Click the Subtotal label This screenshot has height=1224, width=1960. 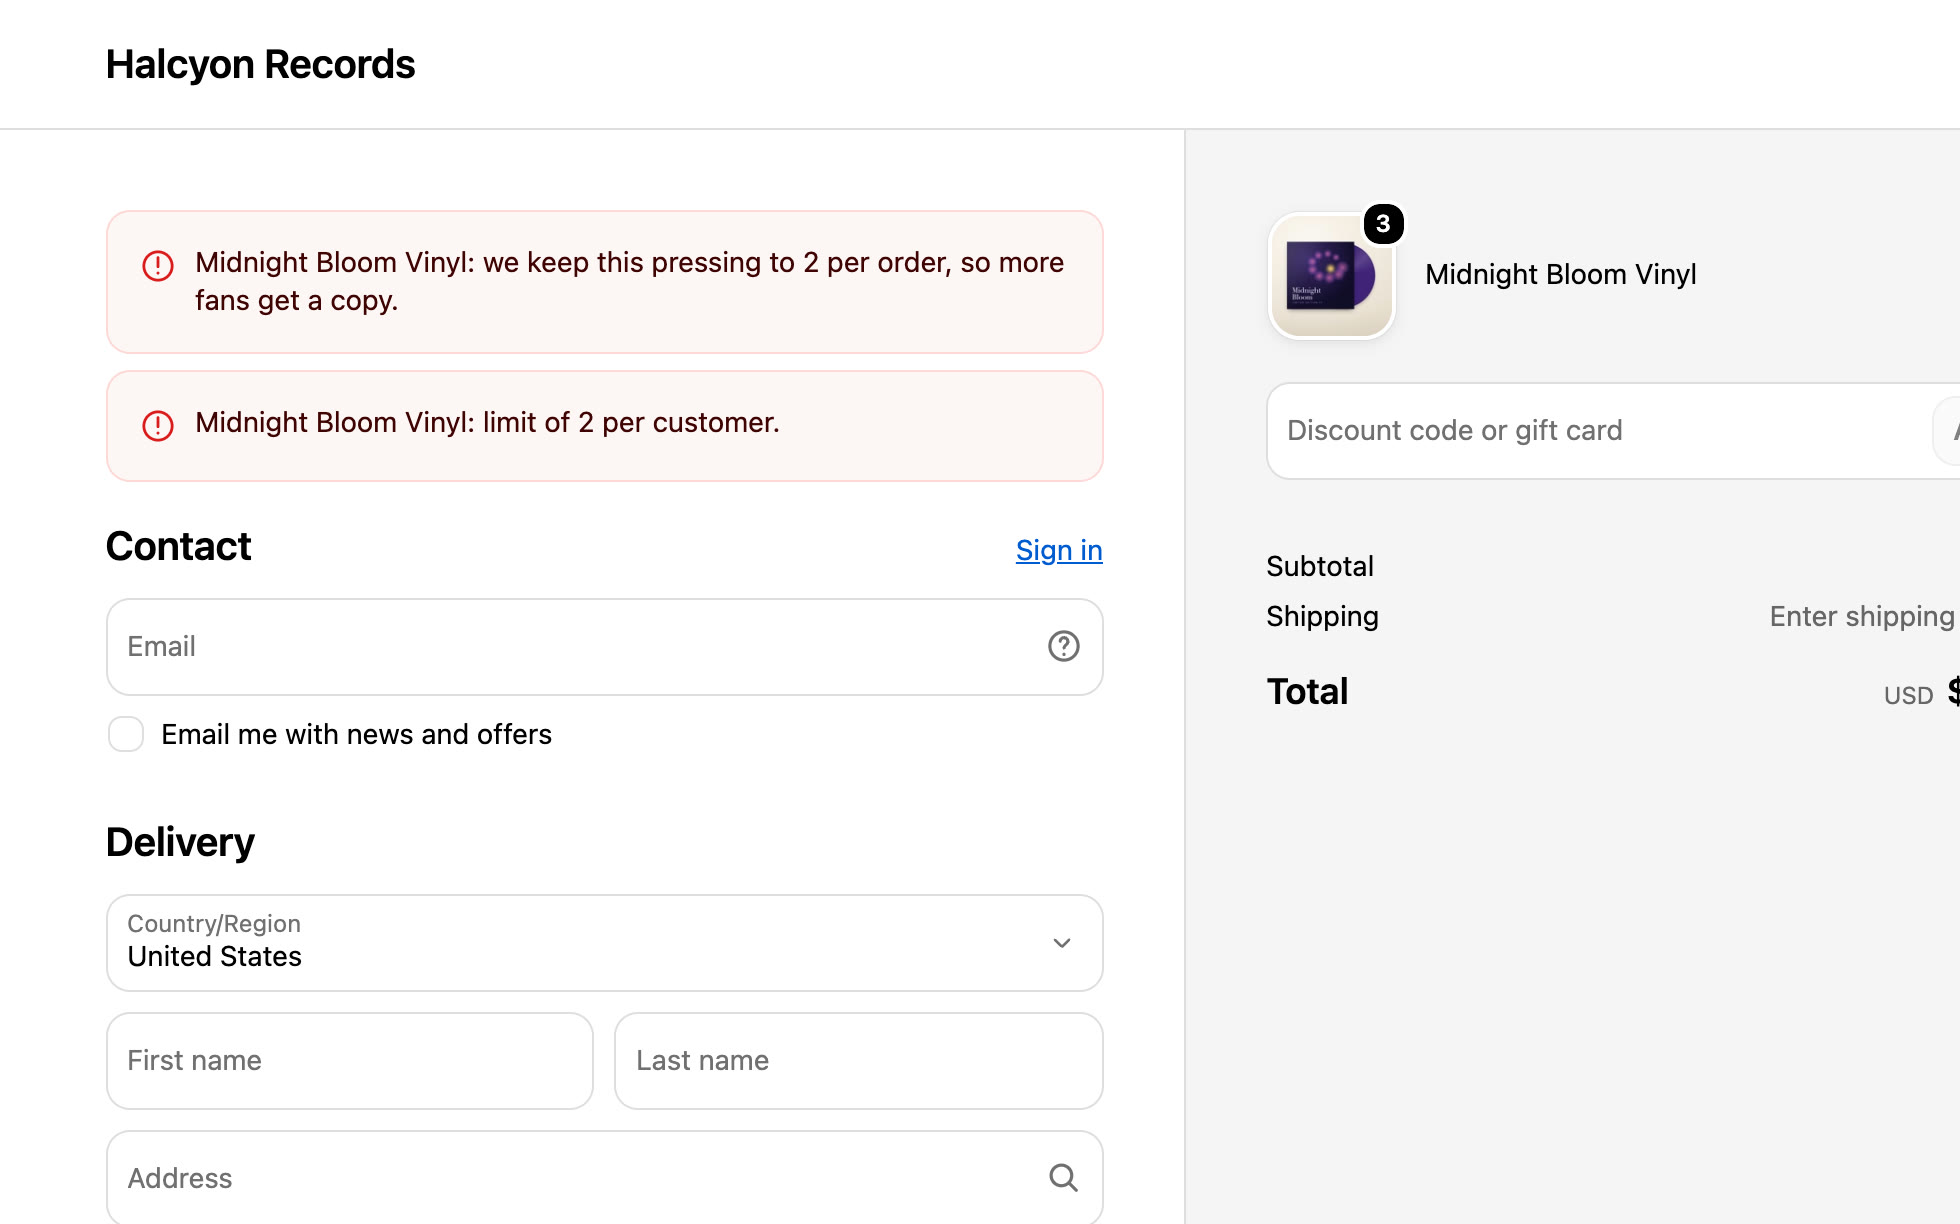coord(1320,566)
